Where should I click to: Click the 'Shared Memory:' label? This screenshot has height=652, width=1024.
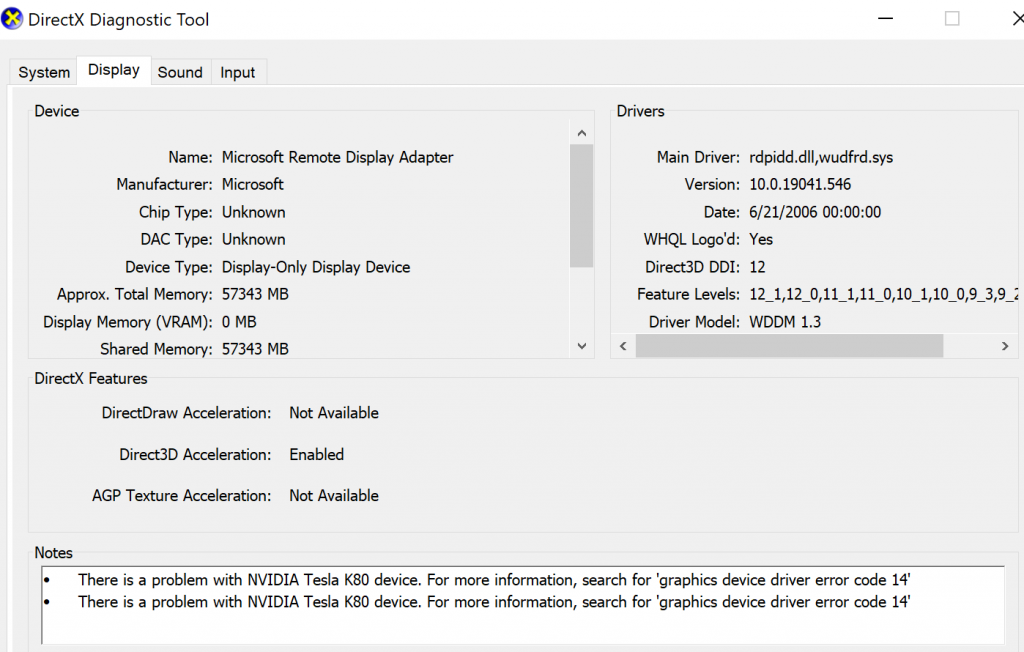pyautogui.click(x=156, y=350)
